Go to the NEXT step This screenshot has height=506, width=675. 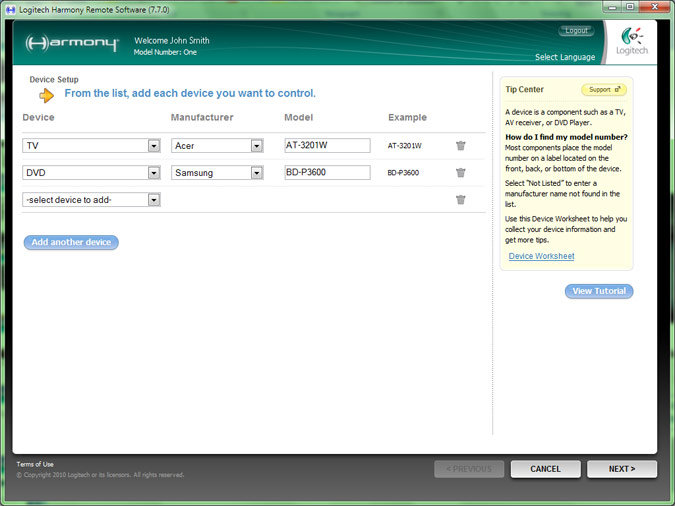pyautogui.click(x=621, y=468)
